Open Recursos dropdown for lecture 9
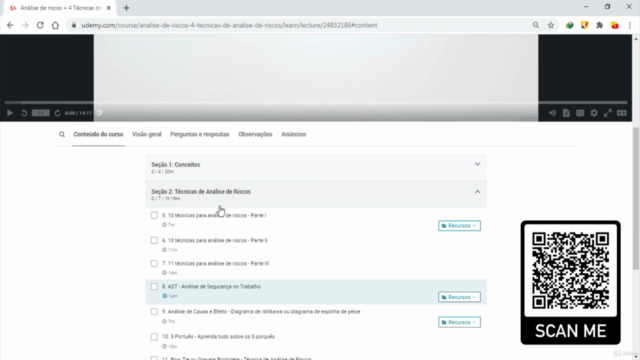 click(459, 322)
